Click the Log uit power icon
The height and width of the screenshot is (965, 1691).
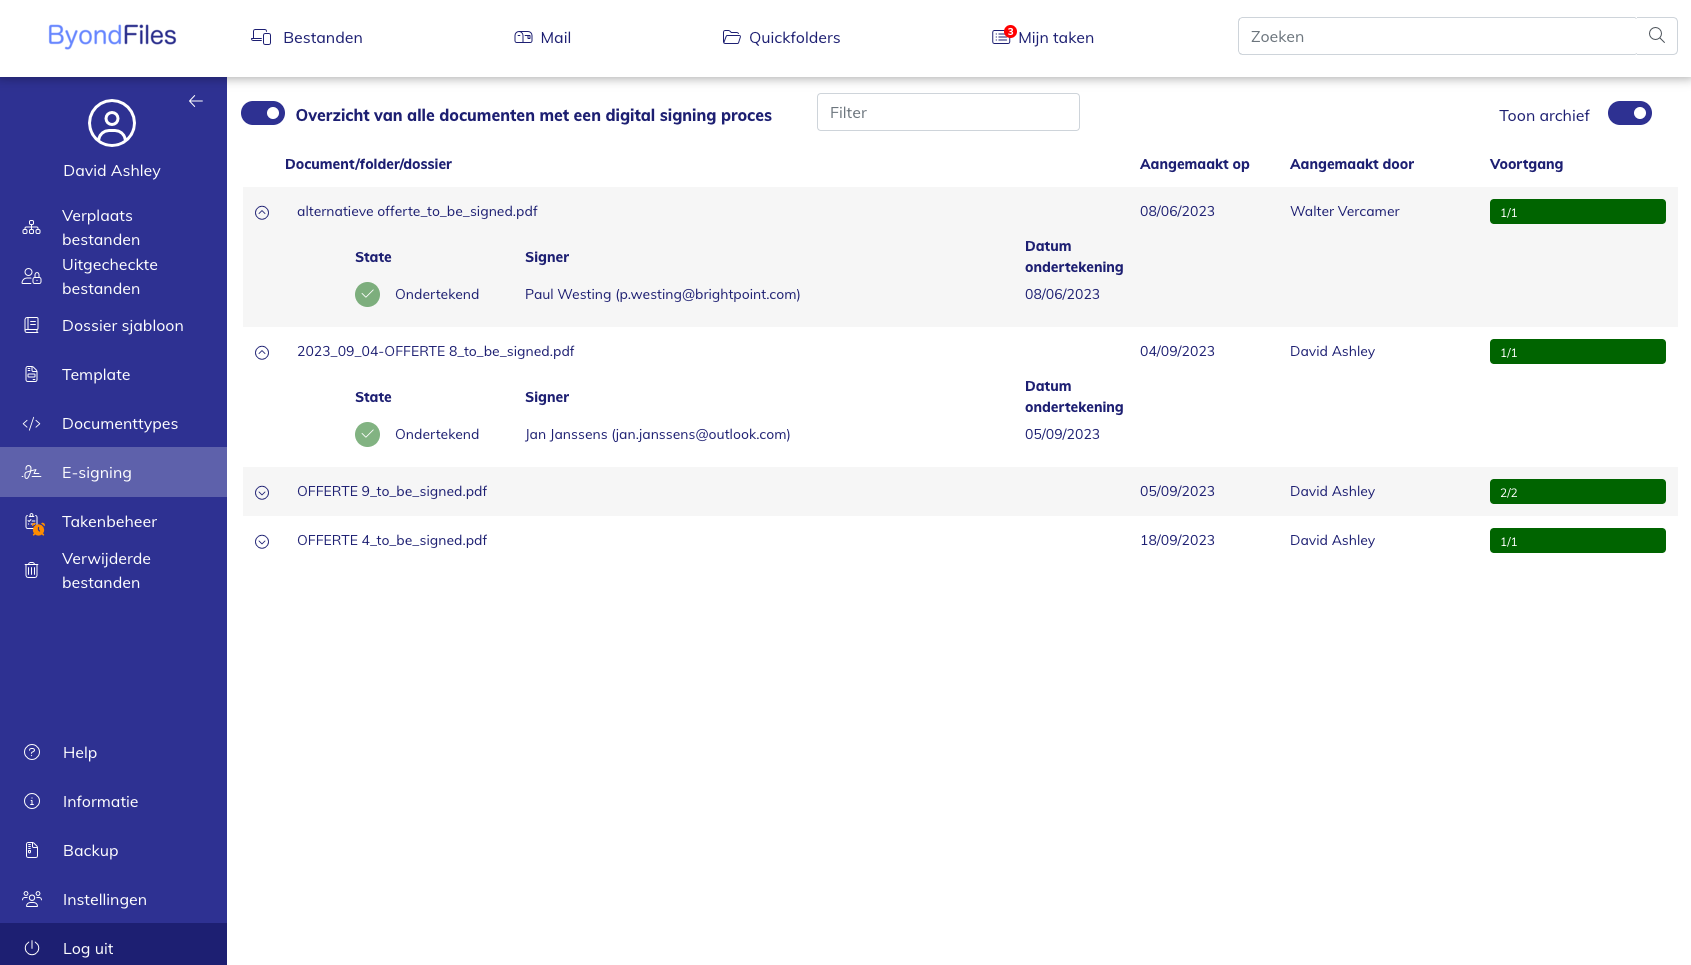tap(32, 948)
